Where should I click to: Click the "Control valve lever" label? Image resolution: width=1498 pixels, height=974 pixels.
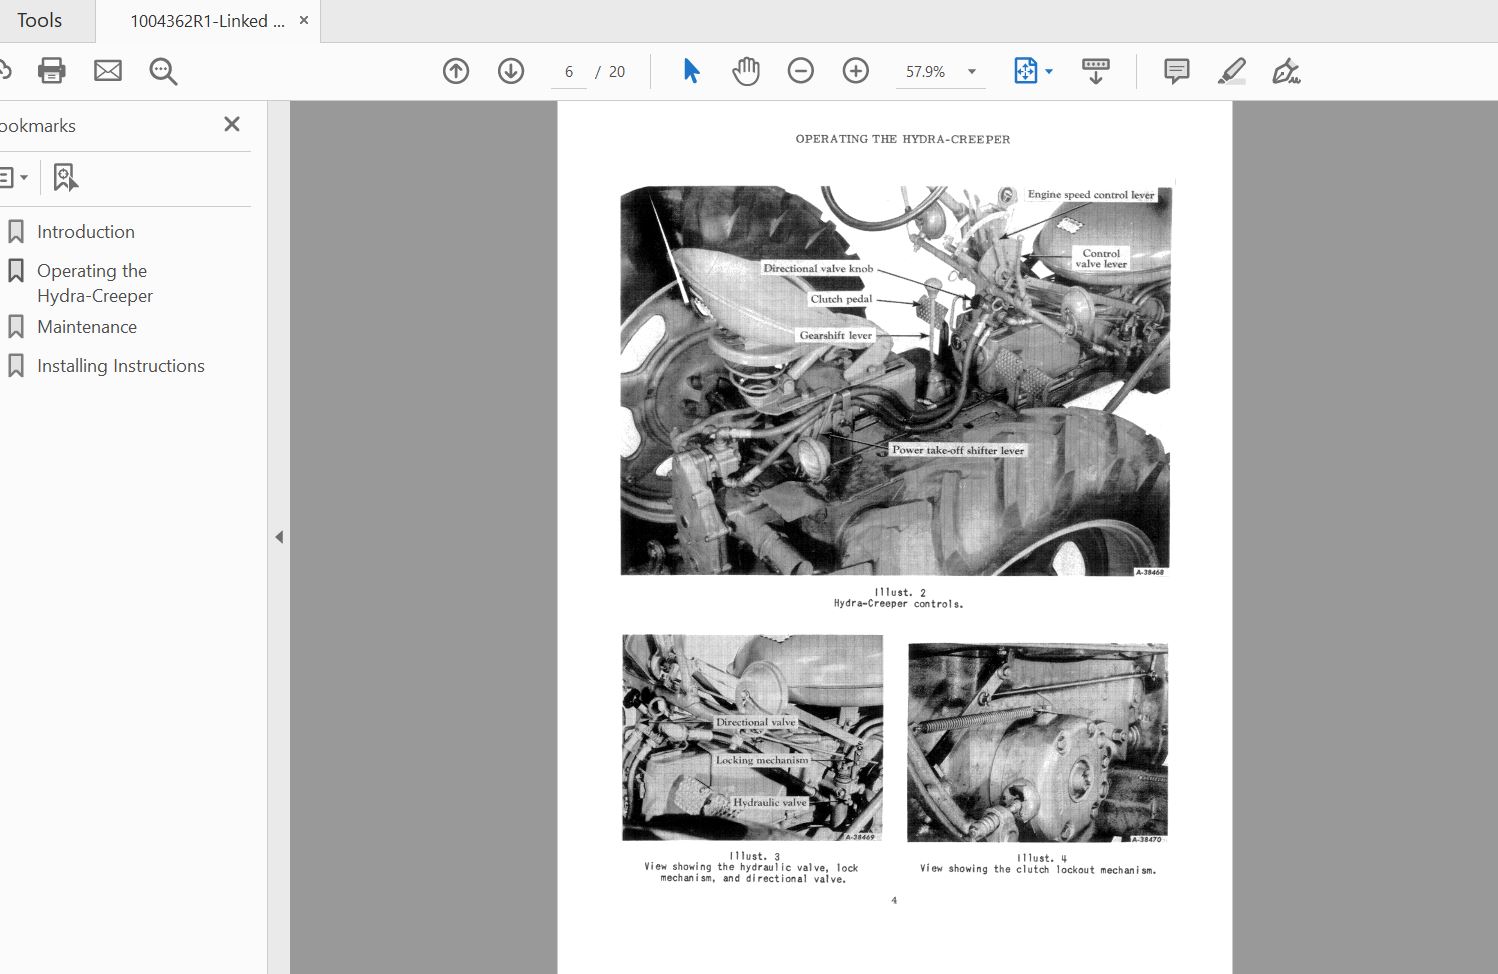pyautogui.click(x=1101, y=258)
